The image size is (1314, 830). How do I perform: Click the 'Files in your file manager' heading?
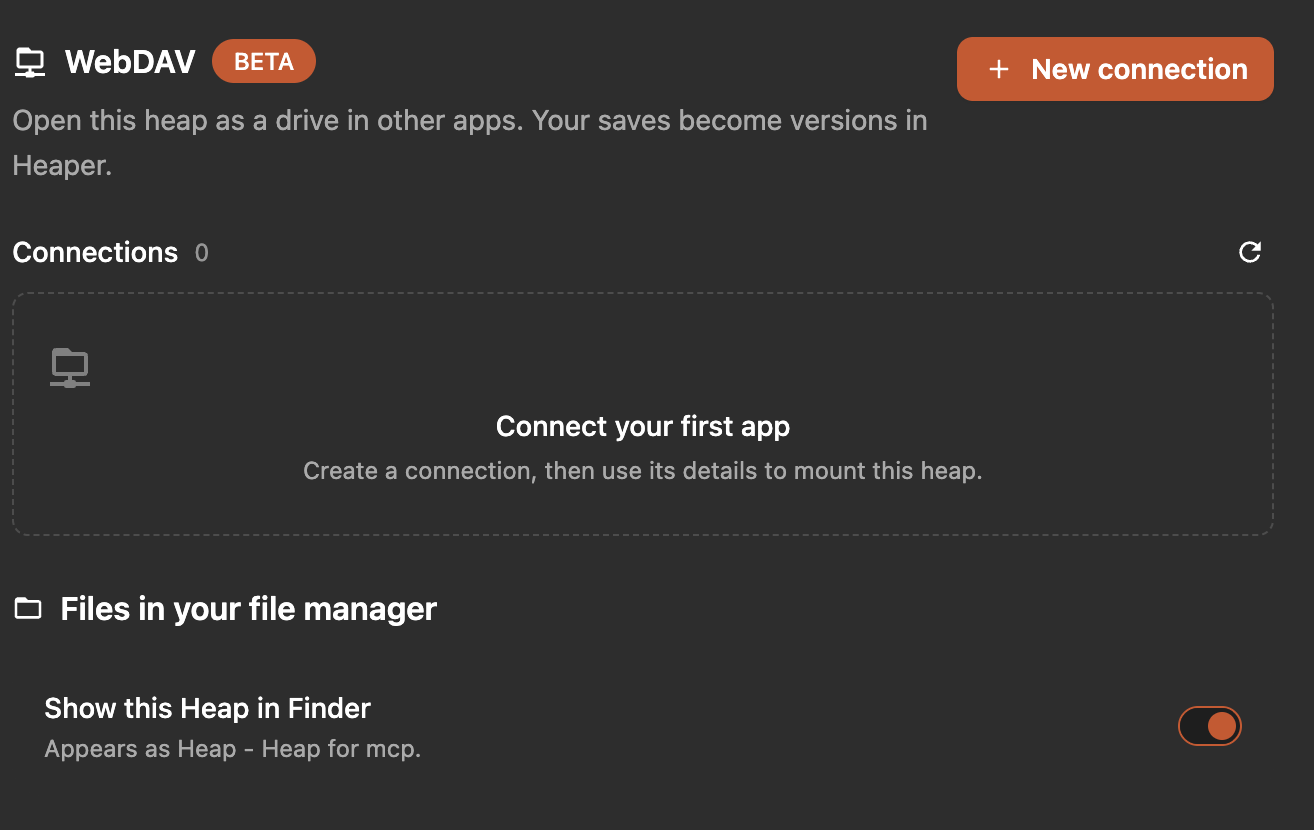point(249,609)
